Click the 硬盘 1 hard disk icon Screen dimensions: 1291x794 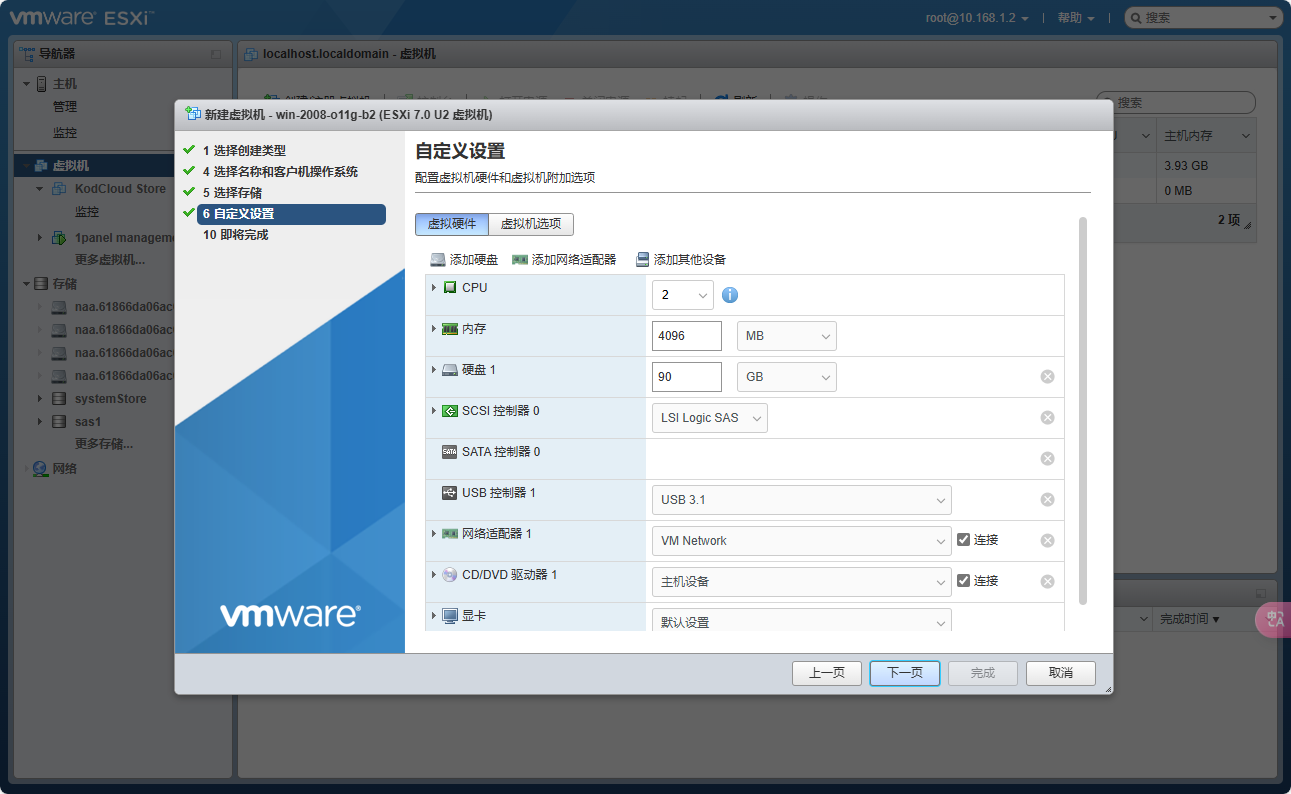pos(450,370)
